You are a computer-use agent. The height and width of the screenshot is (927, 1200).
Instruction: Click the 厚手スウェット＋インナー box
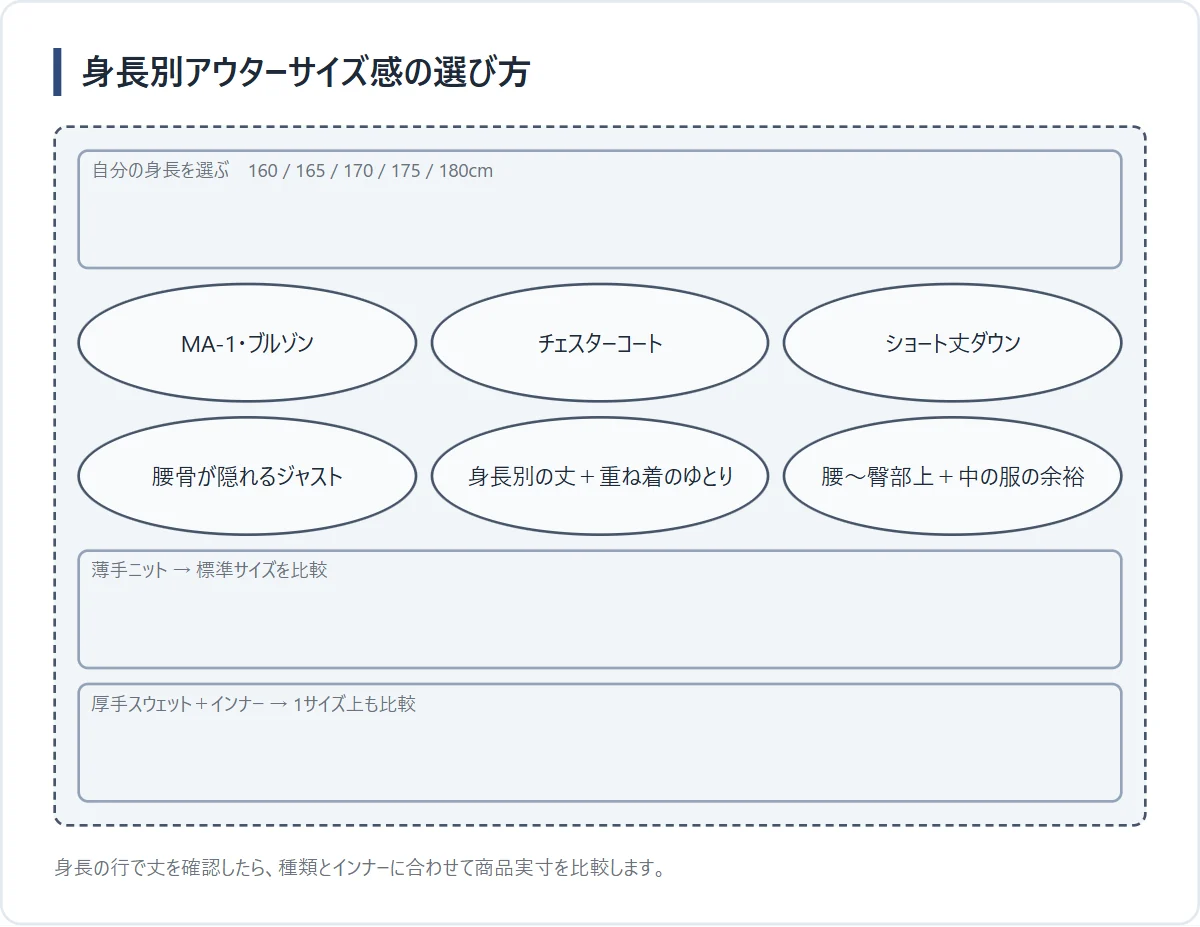600,742
